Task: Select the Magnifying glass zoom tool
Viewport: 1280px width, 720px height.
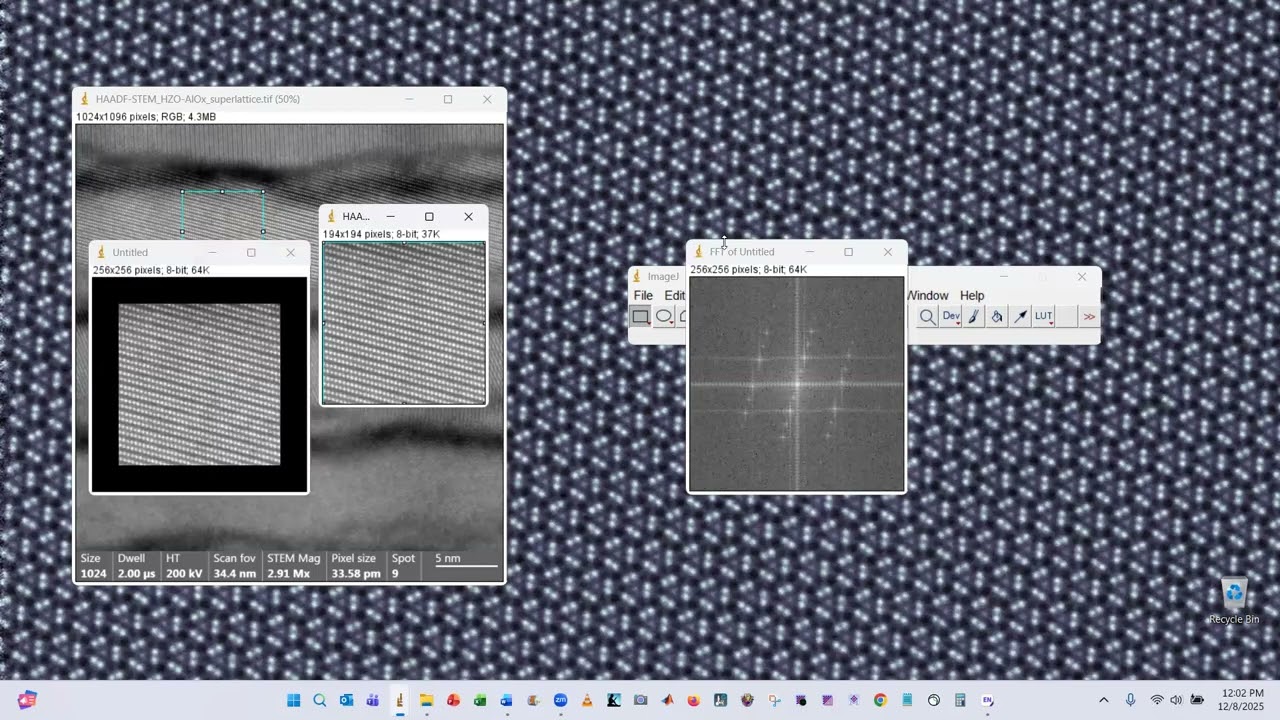Action: point(927,316)
